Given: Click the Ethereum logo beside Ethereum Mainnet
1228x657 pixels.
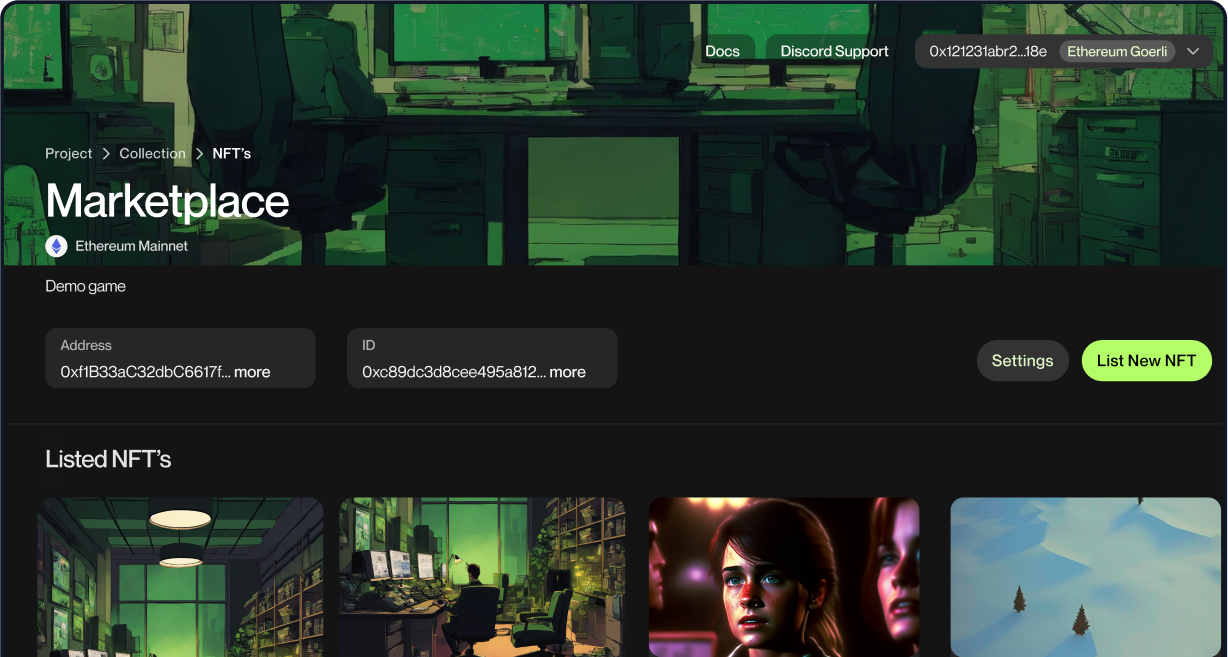Looking at the screenshot, I should pyautogui.click(x=56, y=245).
